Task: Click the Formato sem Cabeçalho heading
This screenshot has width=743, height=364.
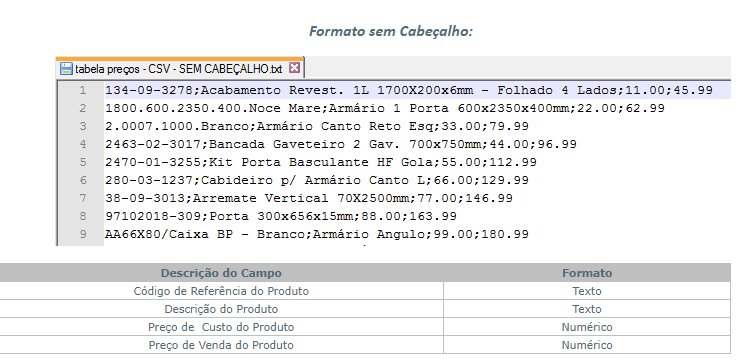Action: click(x=391, y=31)
